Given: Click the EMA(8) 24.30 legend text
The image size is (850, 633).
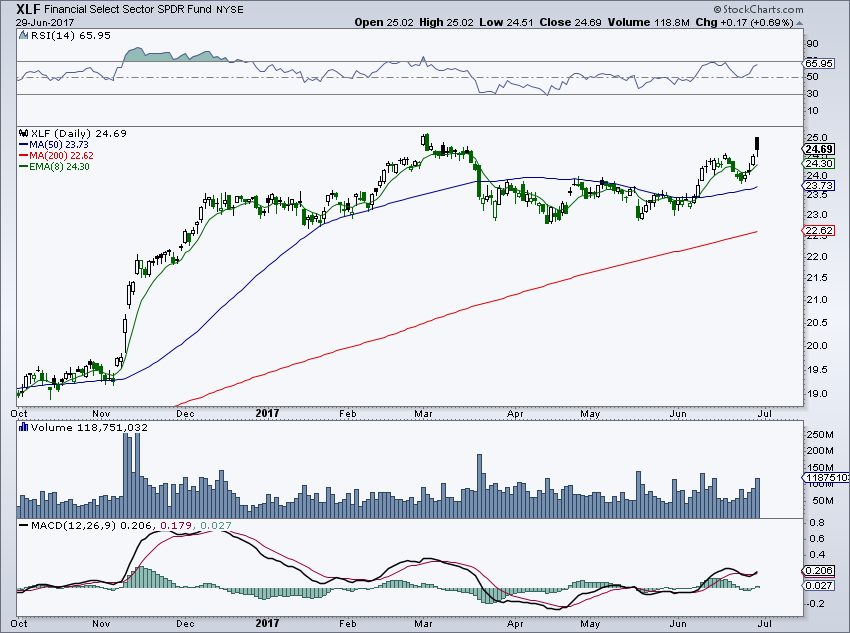Looking at the screenshot, I should click(x=59, y=166).
